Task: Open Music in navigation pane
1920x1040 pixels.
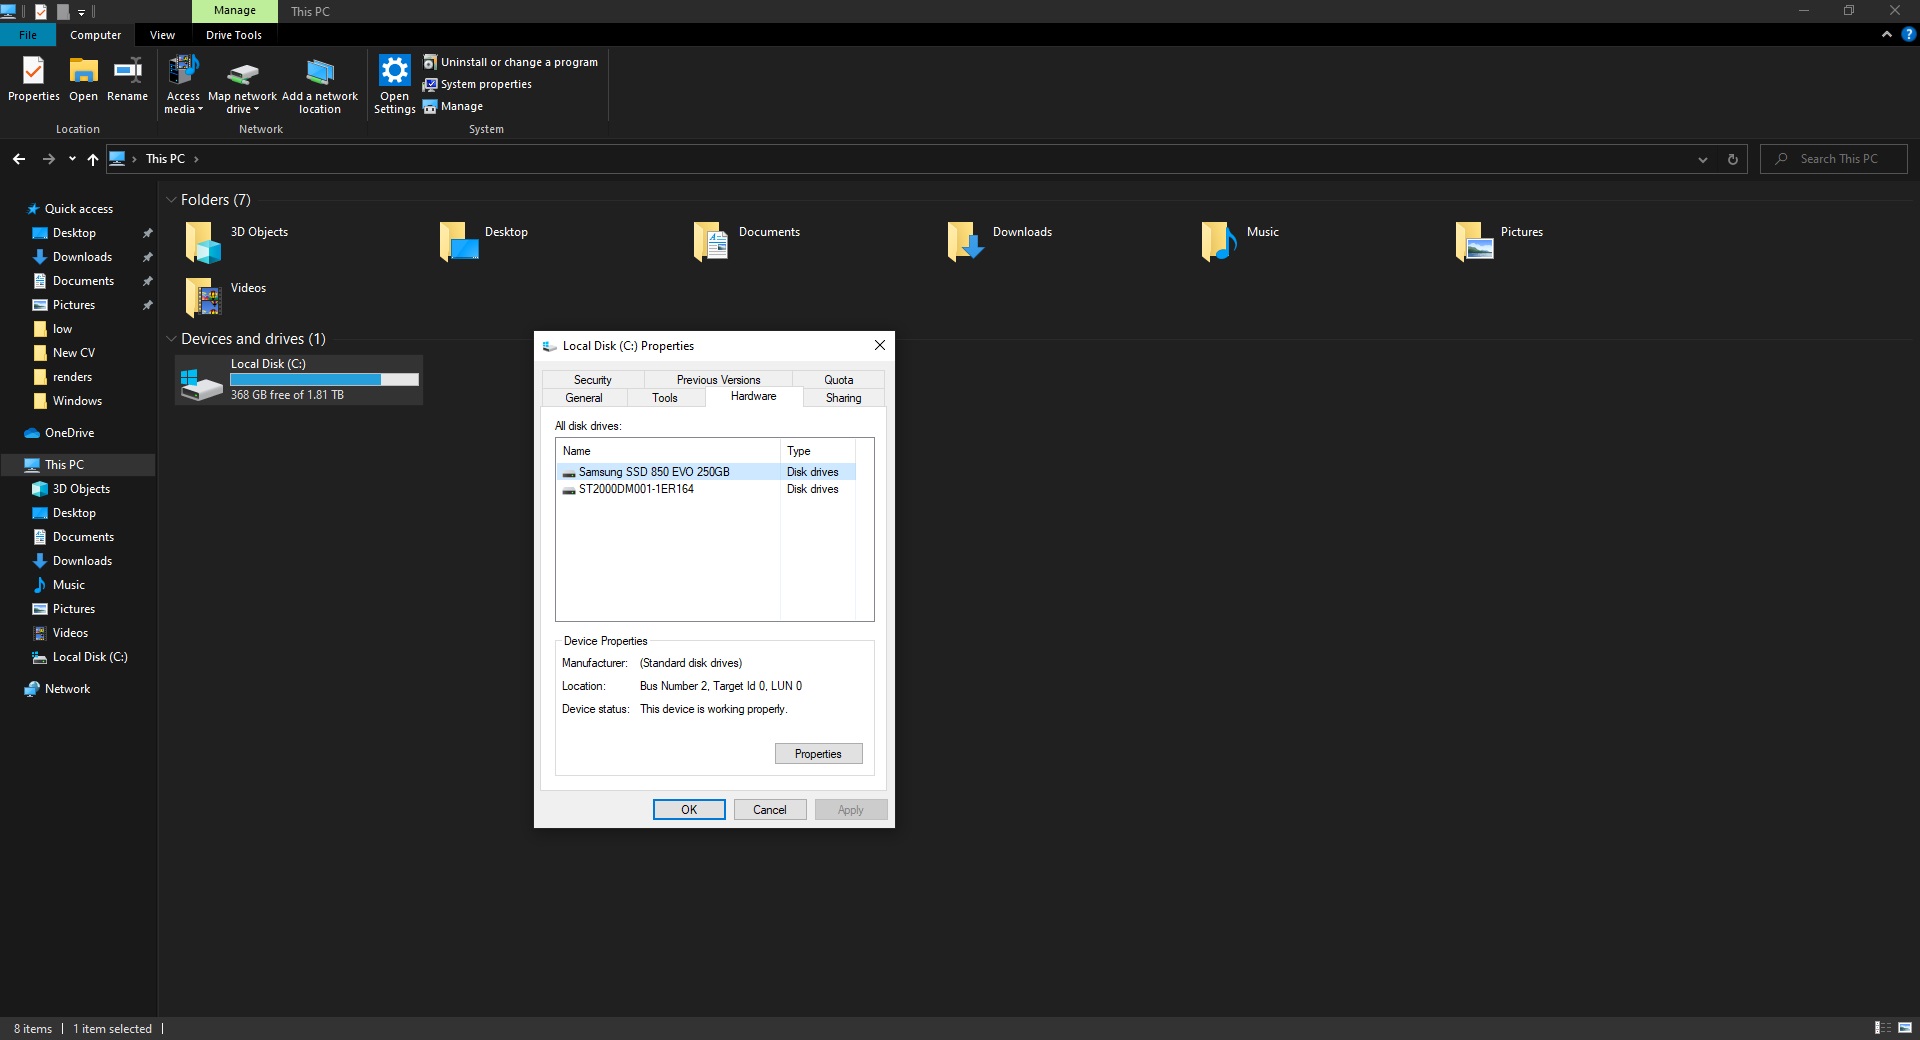Action: [68, 585]
